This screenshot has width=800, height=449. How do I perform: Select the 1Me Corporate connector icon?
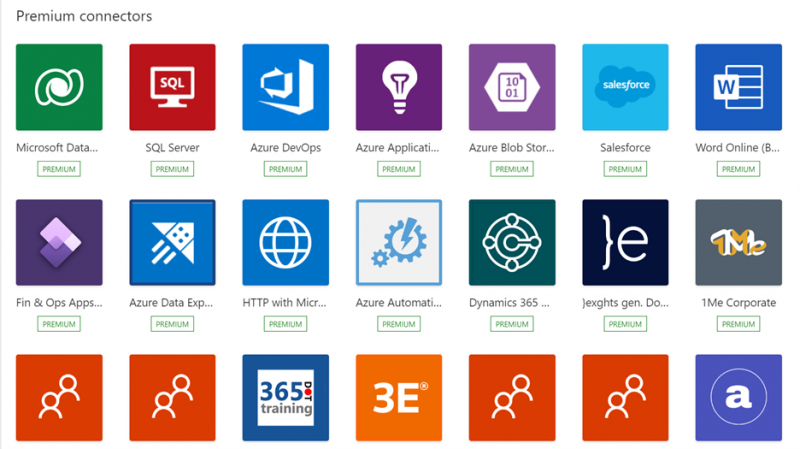coord(738,242)
